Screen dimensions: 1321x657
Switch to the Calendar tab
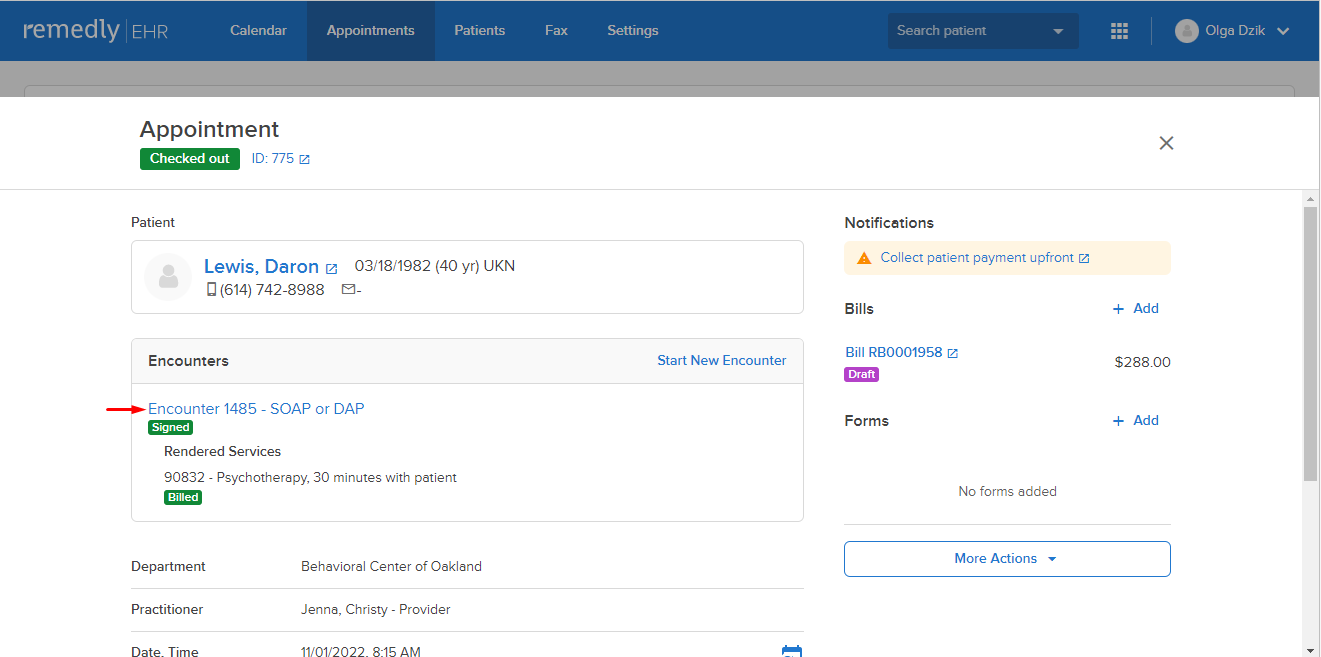pos(258,31)
